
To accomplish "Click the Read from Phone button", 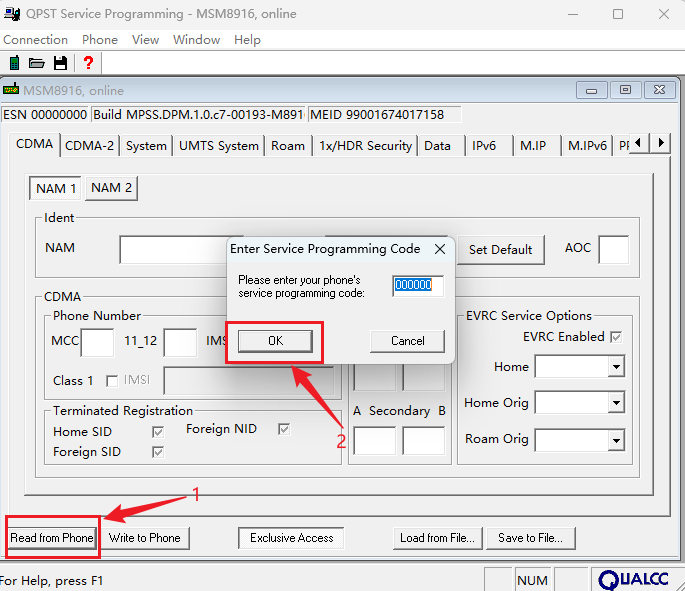I will coord(52,538).
